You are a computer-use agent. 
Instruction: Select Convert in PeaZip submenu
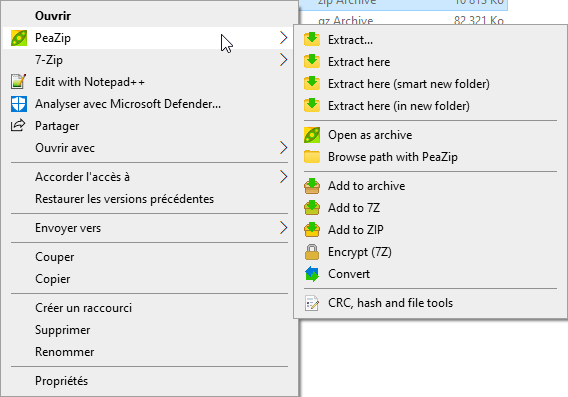[x=430, y=274]
